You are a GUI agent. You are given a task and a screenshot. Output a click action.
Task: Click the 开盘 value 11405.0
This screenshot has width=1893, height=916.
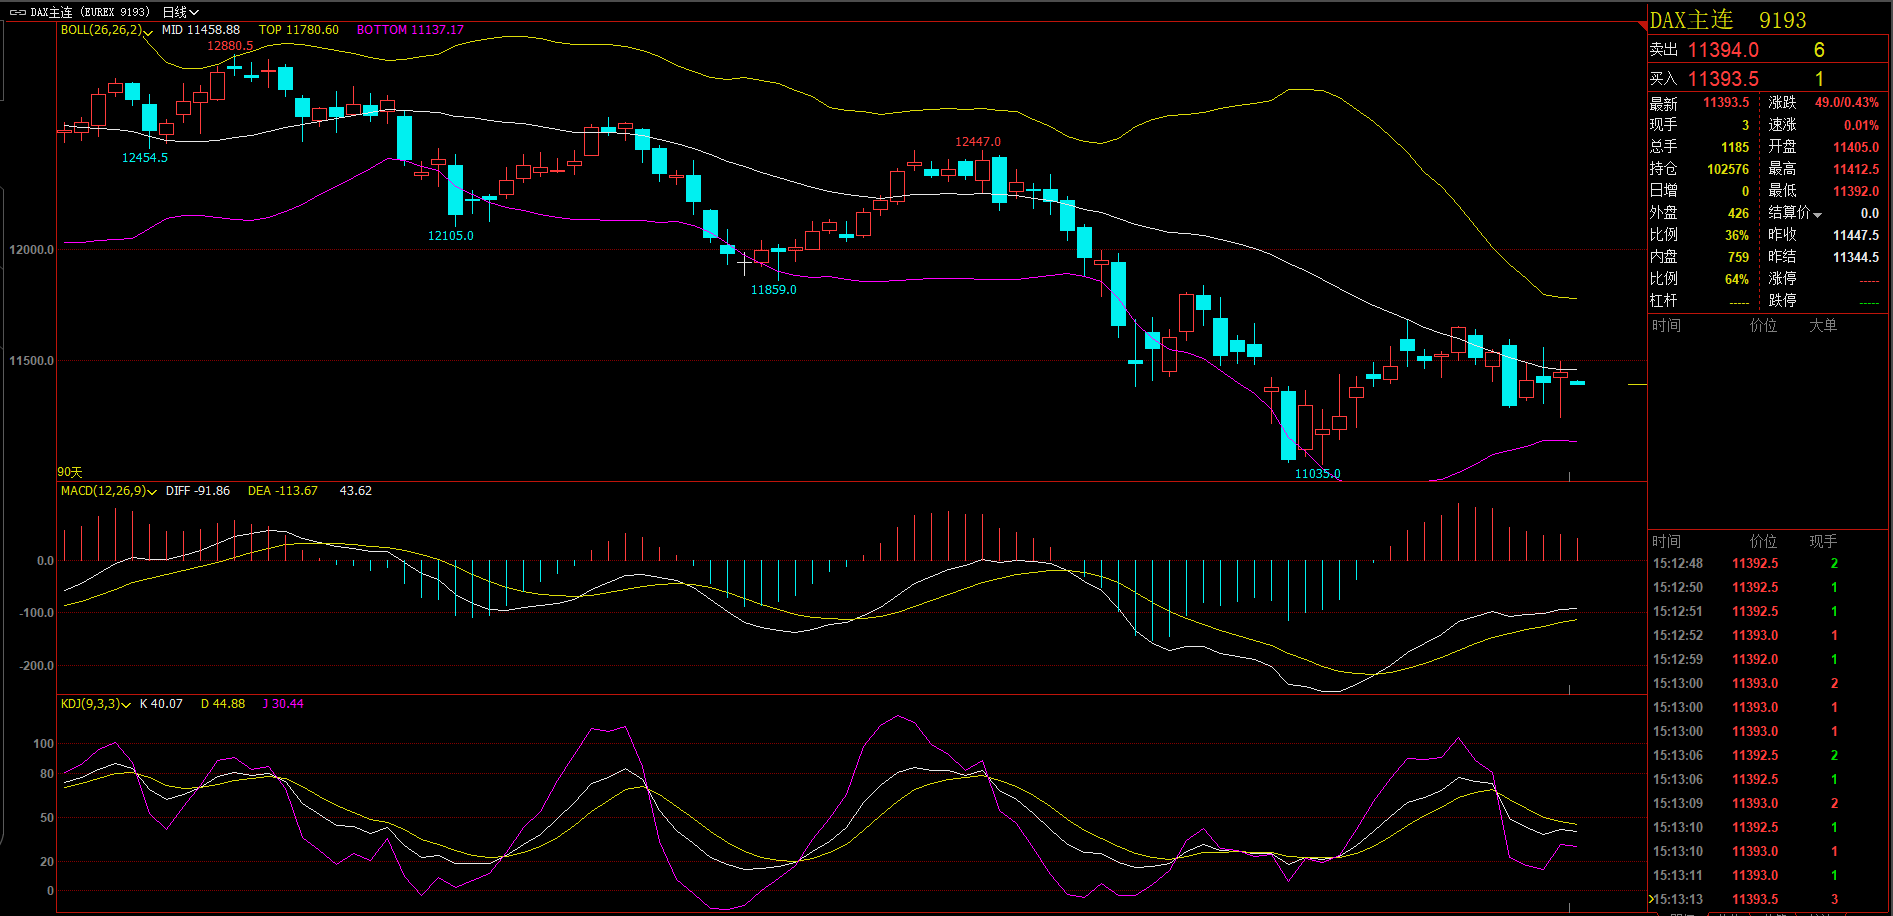click(1856, 147)
